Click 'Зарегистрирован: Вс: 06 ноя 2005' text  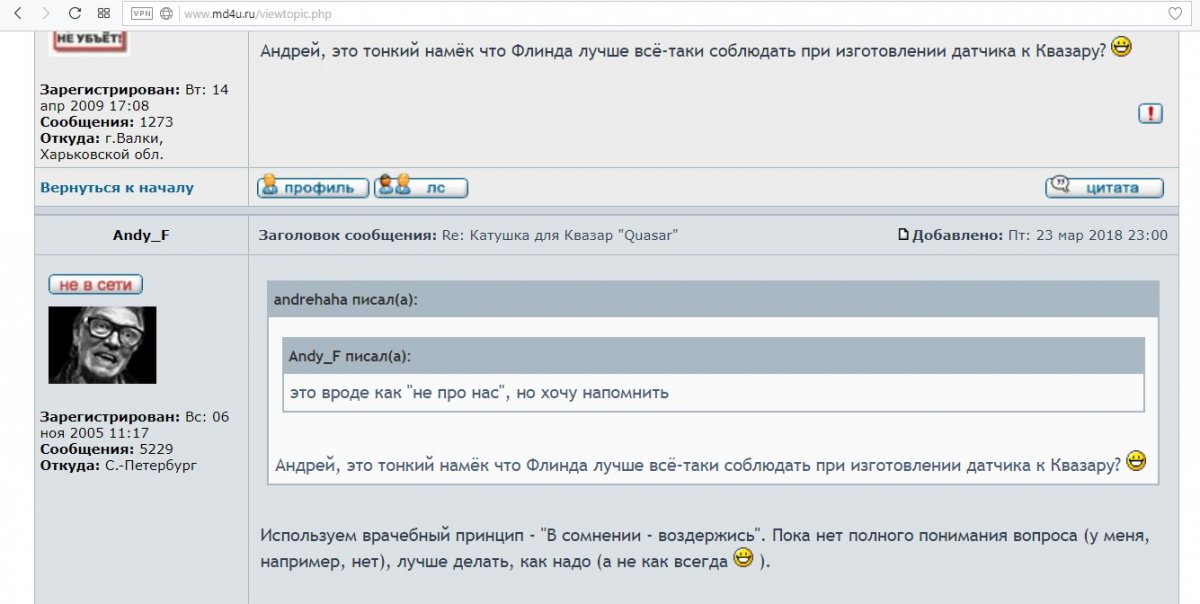pyautogui.click(x=135, y=425)
